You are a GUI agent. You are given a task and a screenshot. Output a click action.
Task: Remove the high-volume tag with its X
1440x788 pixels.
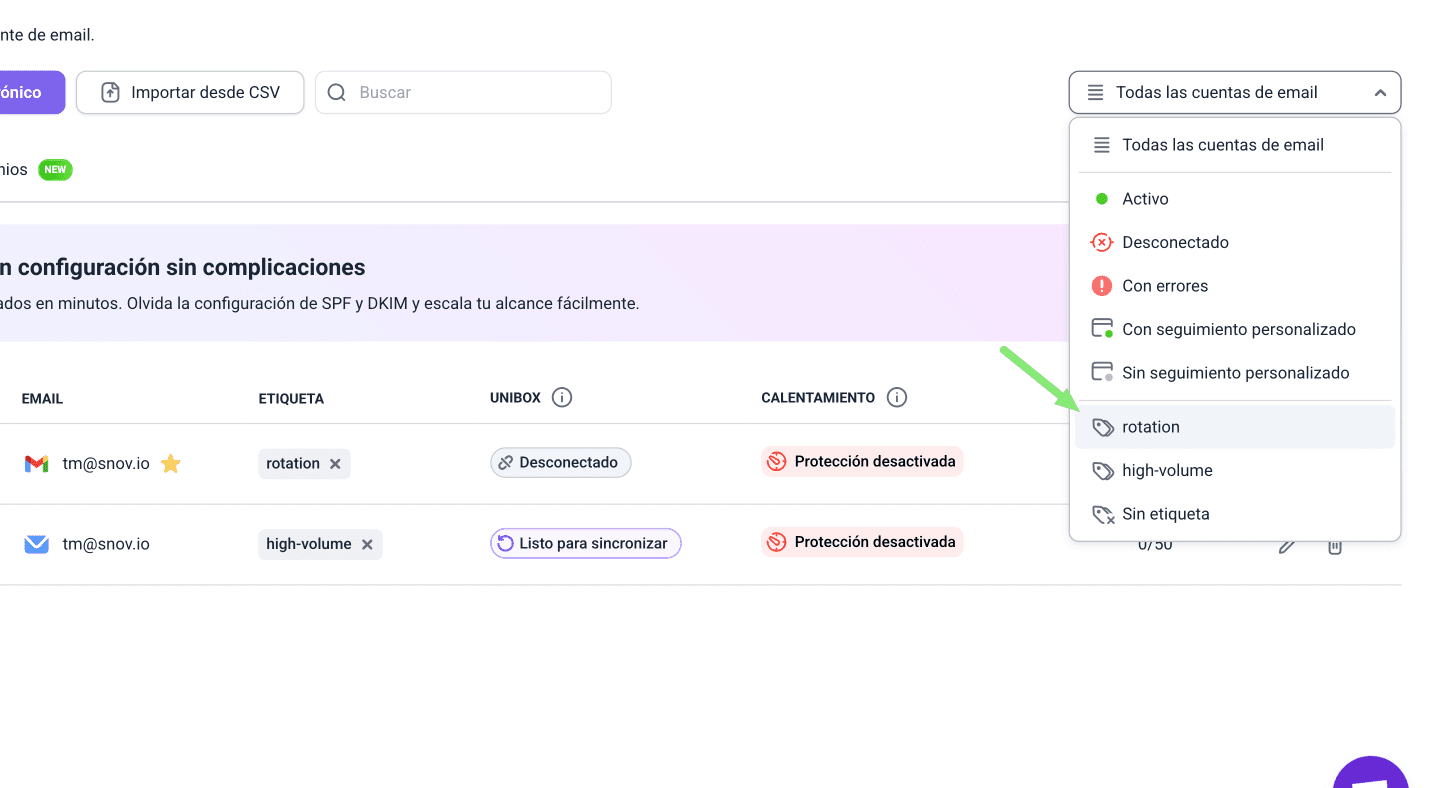tap(367, 544)
